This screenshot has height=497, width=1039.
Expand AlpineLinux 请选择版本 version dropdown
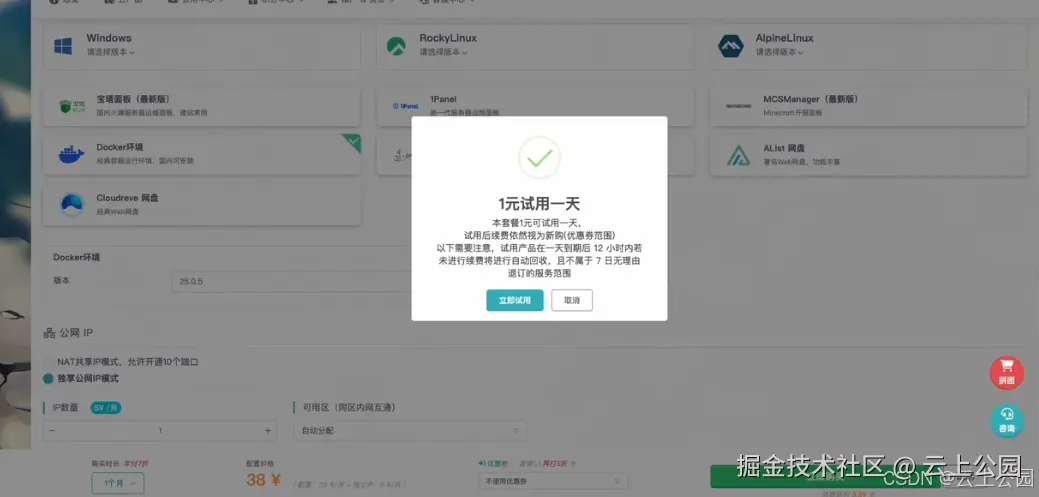click(780, 52)
